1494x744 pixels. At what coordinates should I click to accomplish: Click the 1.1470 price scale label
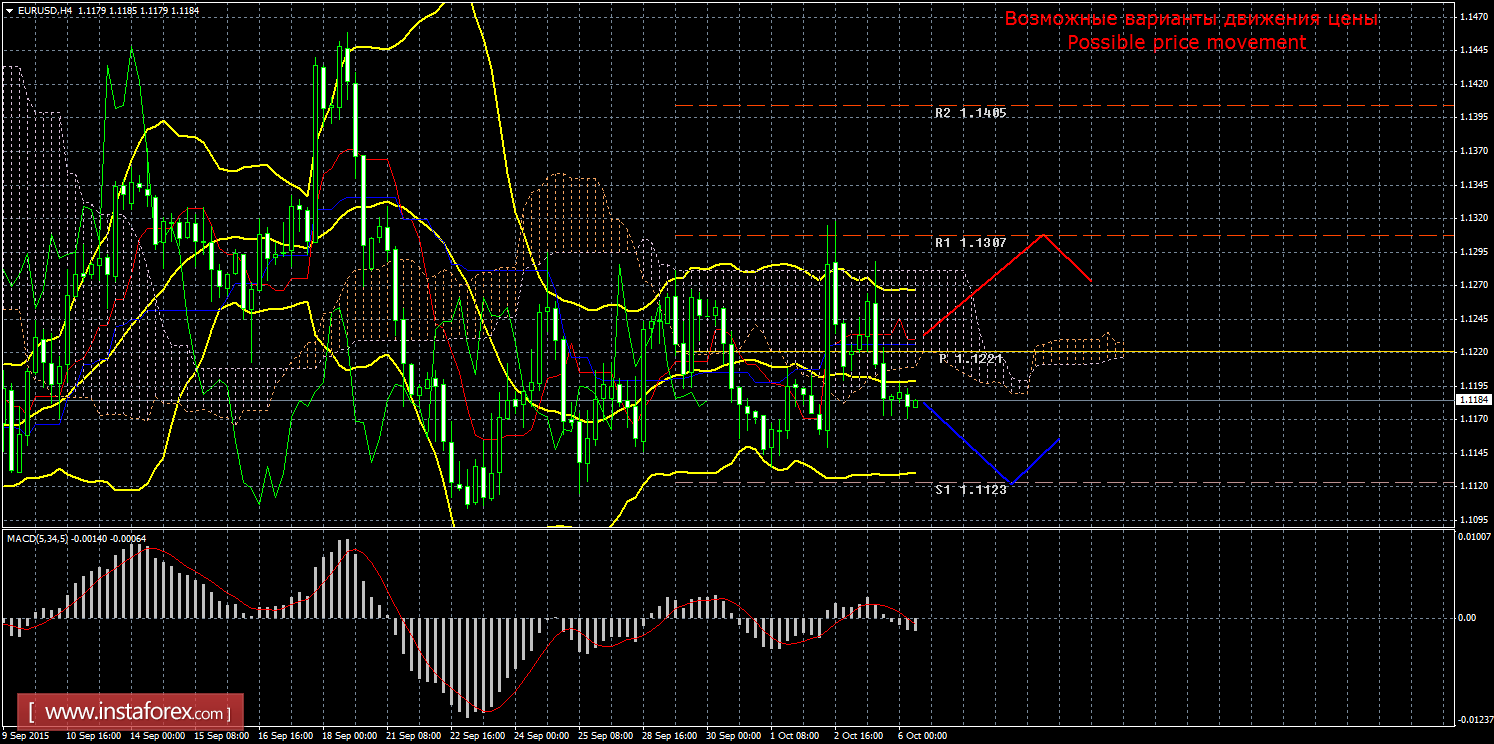(1471, 17)
